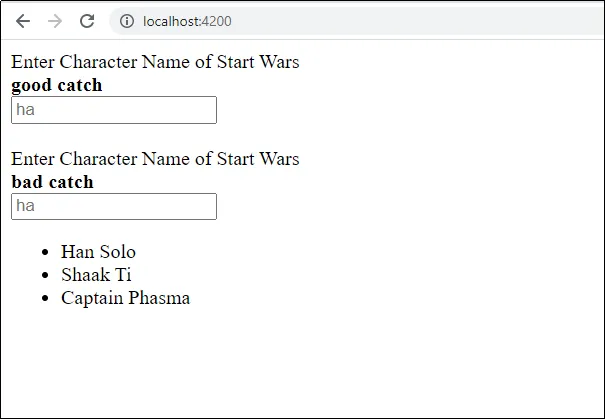Viewport: 605px width, 419px height.
Task: Reload the localhost page
Action: pyautogui.click(x=87, y=21)
